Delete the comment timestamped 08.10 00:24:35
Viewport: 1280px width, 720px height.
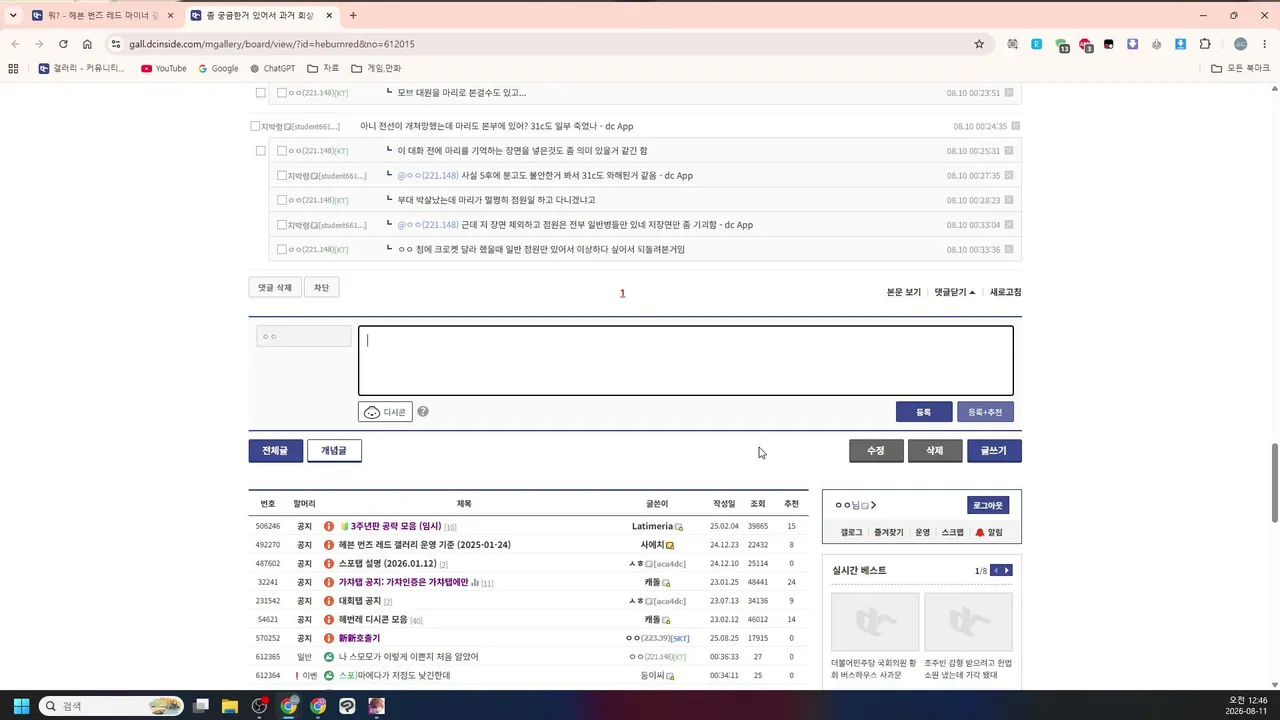pyautogui.click(x=1016, y=126)
